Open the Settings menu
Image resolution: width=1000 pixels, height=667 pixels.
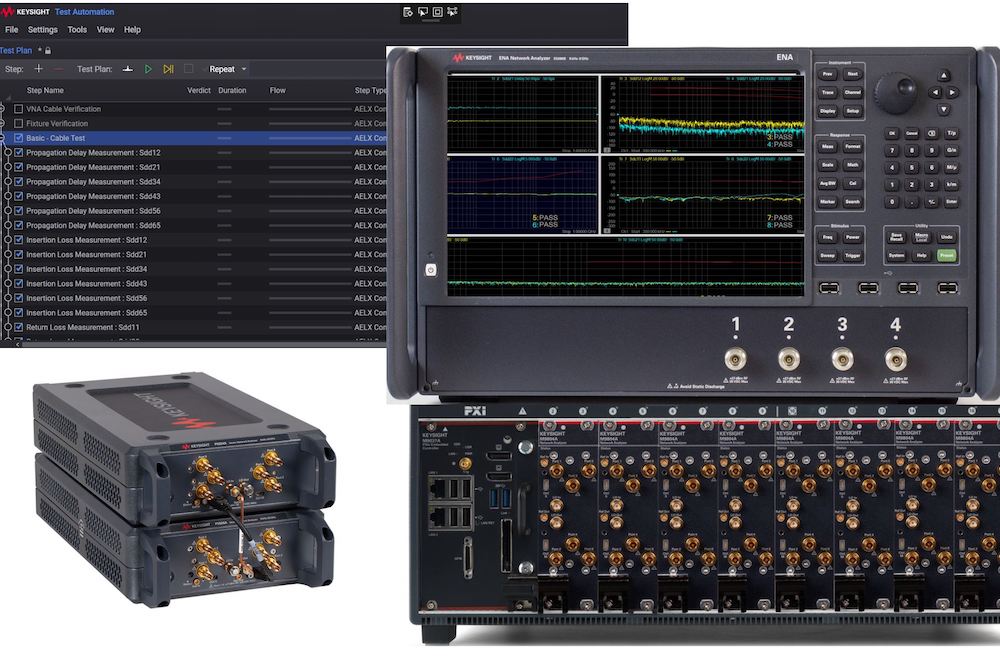coord(41,29)
